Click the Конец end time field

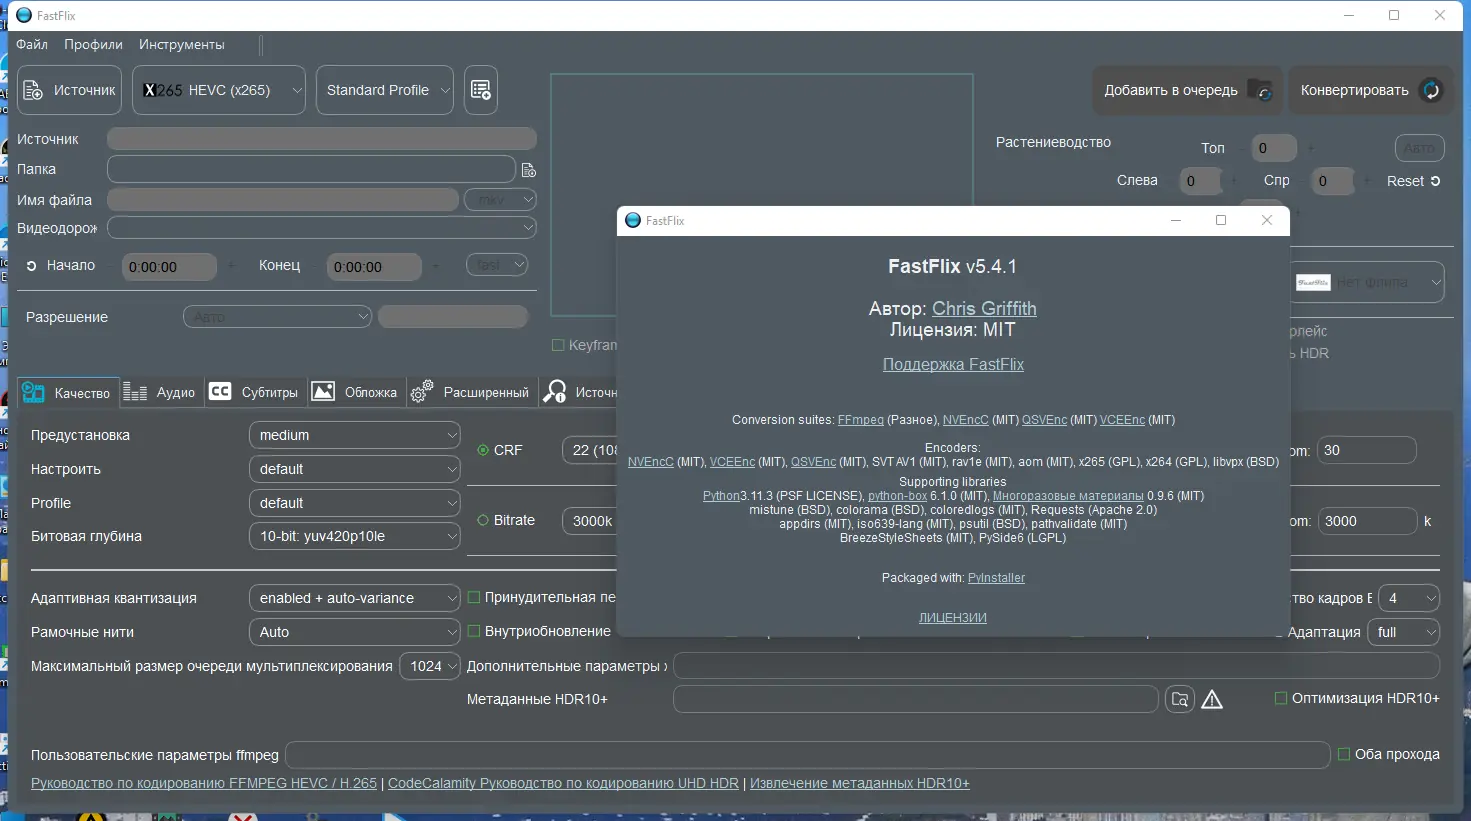[x=374, y=267]
